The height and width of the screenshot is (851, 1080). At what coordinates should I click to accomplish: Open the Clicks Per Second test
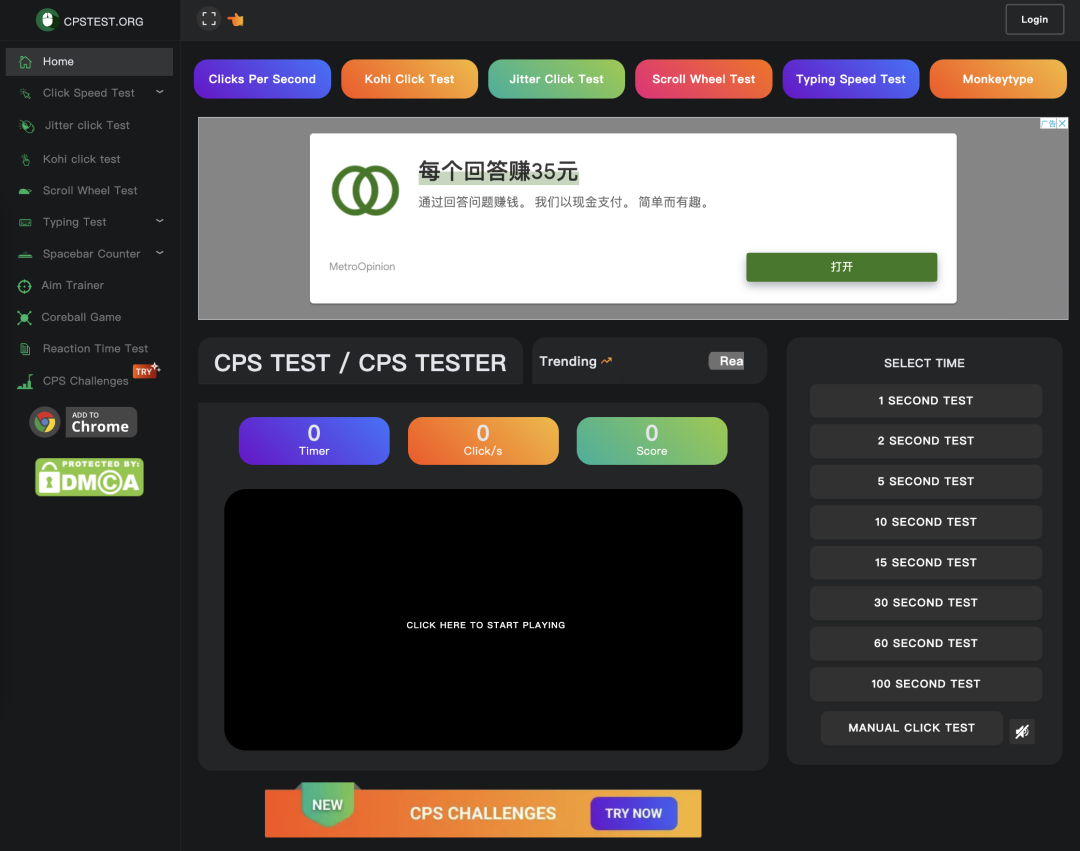click(262, 79)
